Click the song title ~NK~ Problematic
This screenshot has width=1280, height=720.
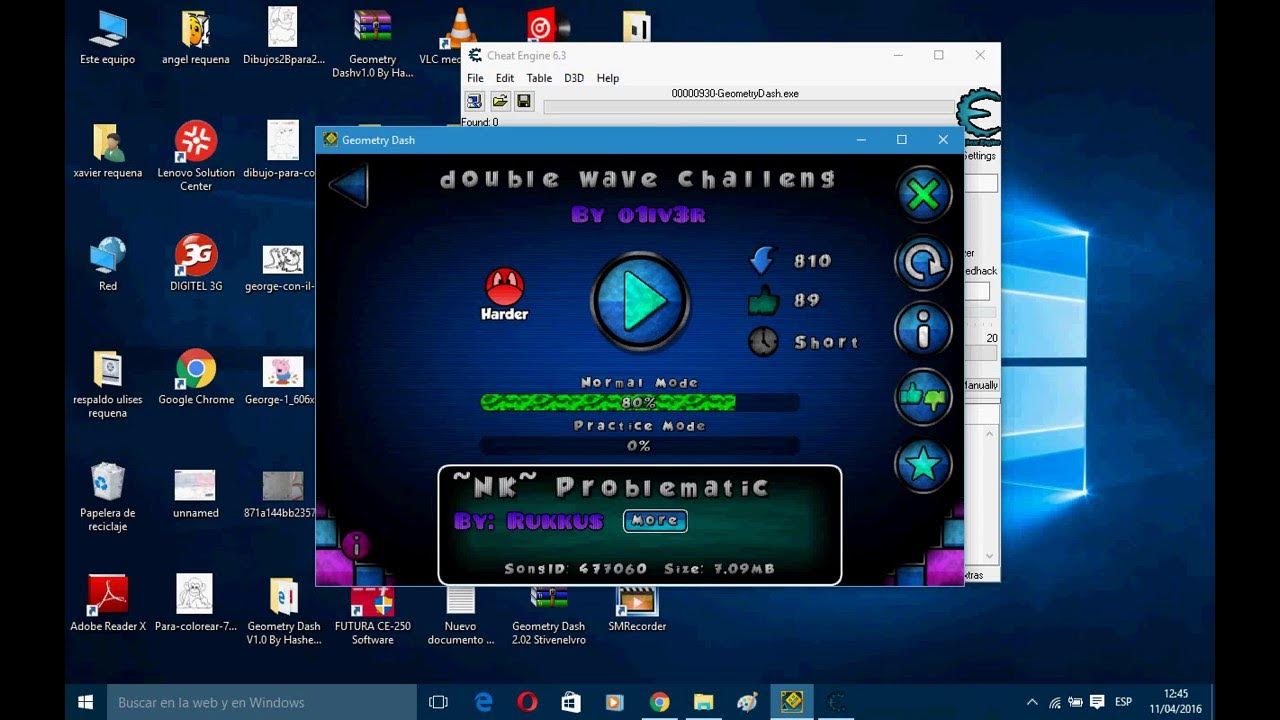point(611,487)
